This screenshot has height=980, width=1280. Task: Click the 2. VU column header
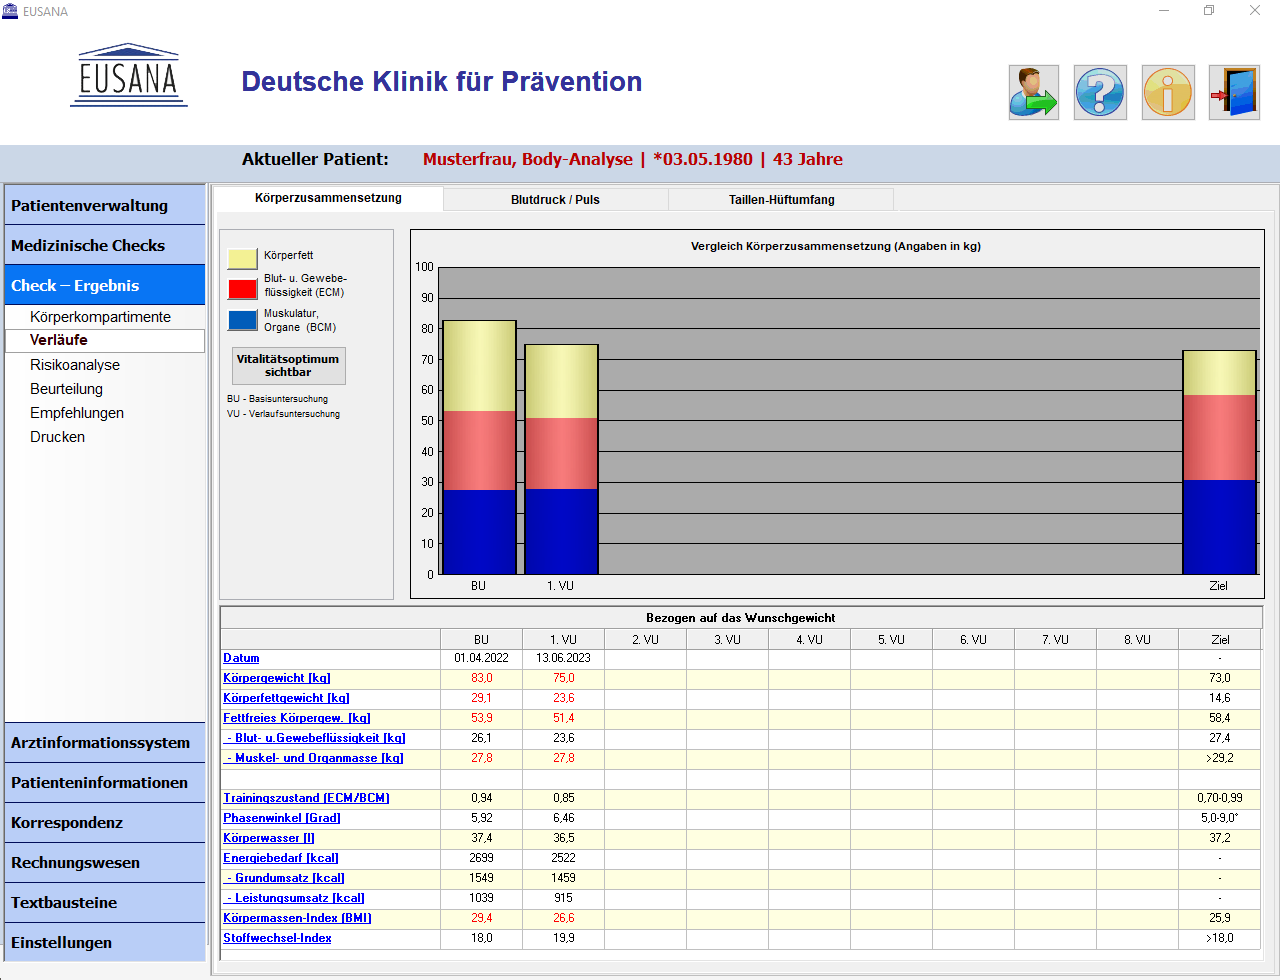(645, 639)
